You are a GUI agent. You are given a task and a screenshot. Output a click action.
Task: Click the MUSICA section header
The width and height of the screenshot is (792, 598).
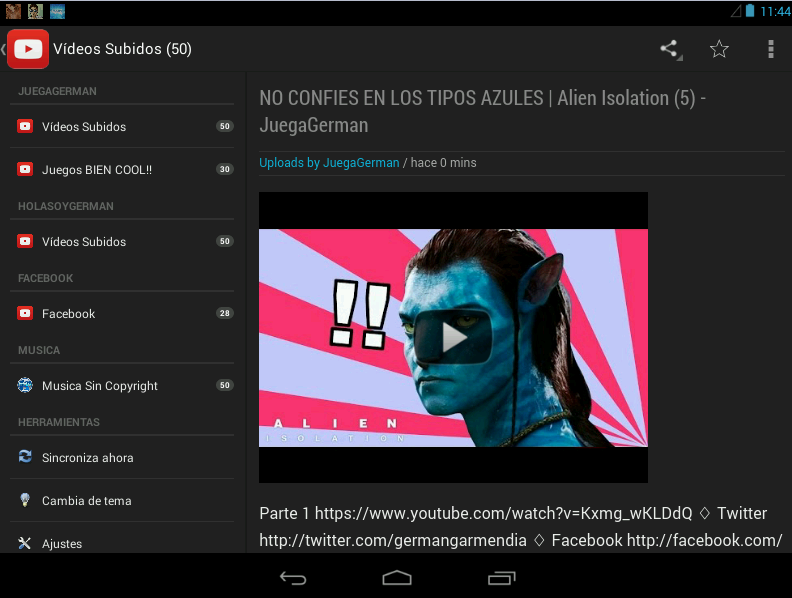[39, 350]
